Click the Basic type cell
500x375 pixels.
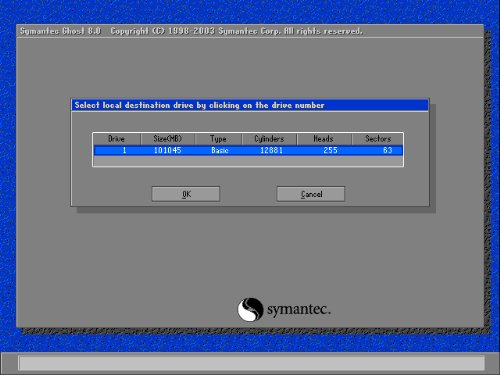coord(220,150)
